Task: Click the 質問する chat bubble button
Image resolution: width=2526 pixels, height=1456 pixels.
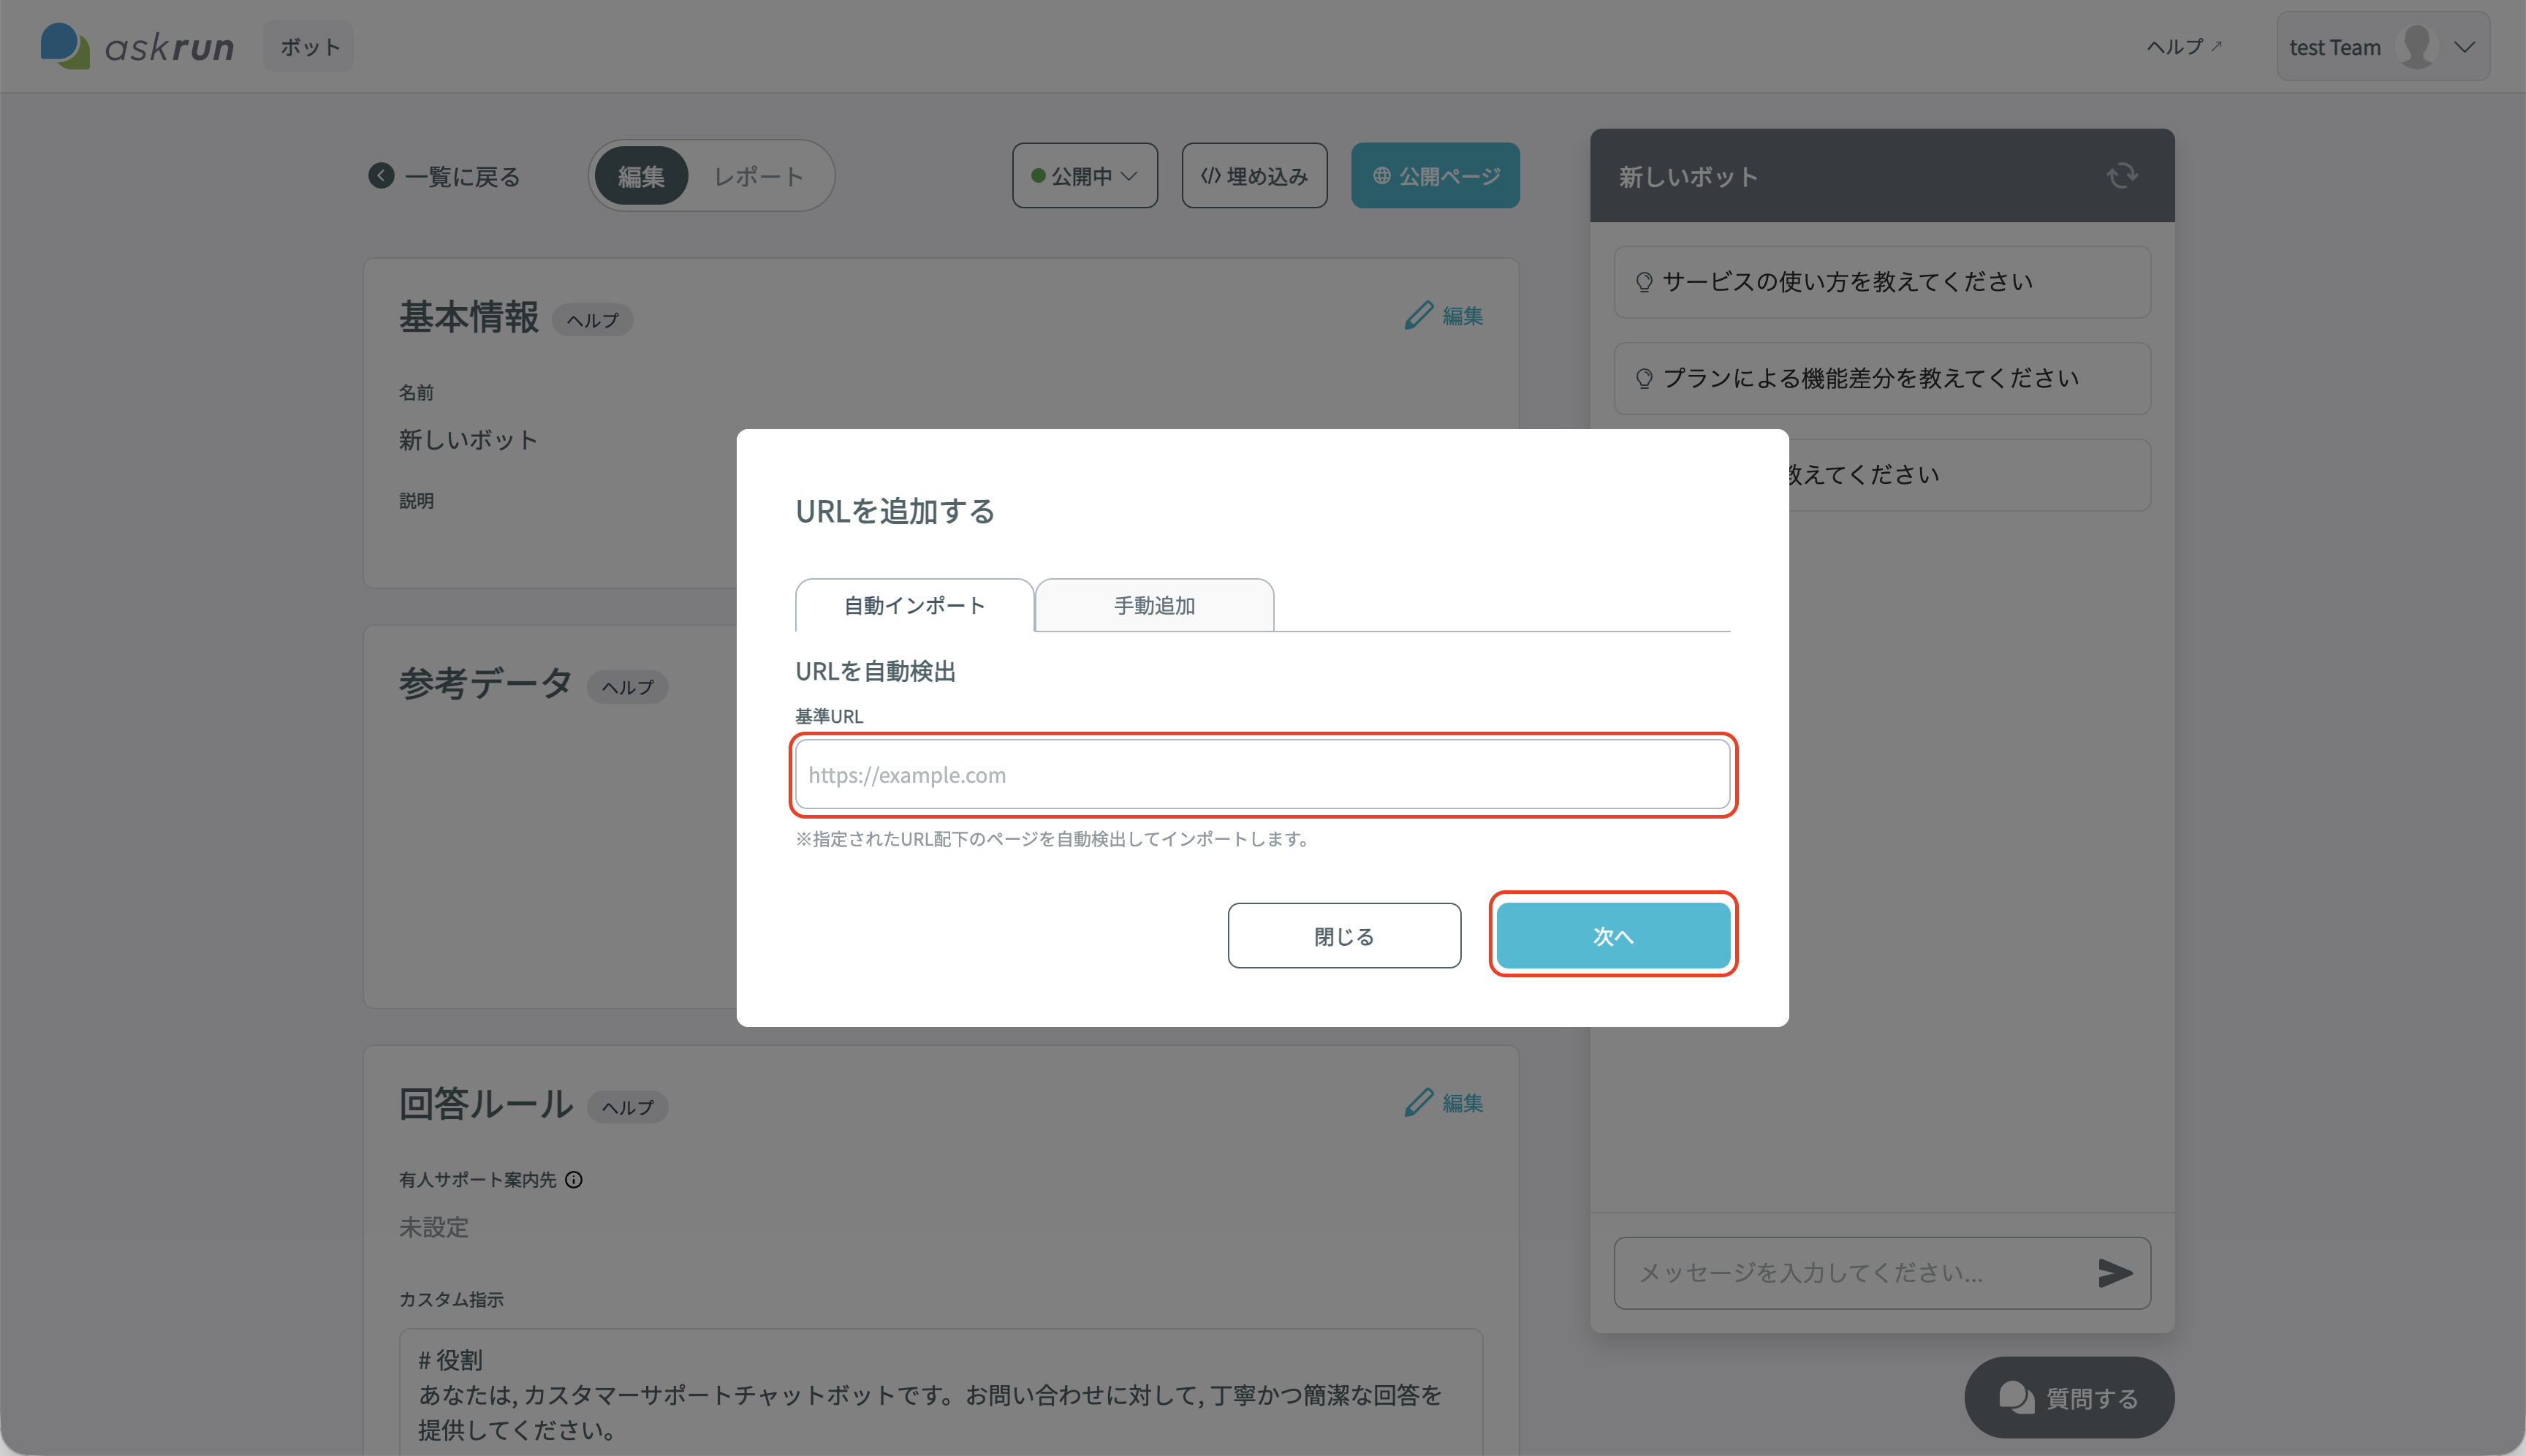Action: (2069, 1397)
